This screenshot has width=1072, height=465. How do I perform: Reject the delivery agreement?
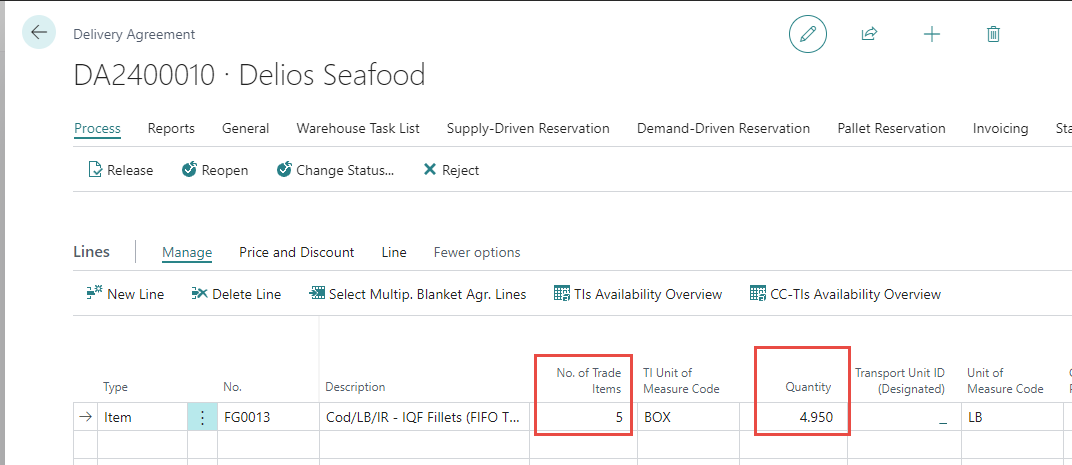[x=451, y=170]
